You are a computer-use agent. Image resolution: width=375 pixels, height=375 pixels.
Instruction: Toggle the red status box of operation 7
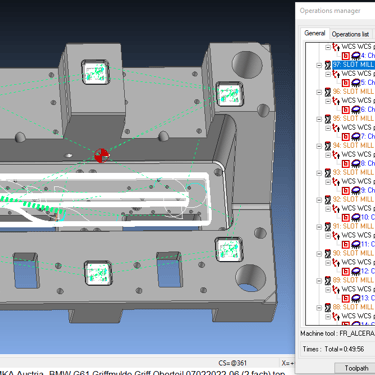pos(346,137)
